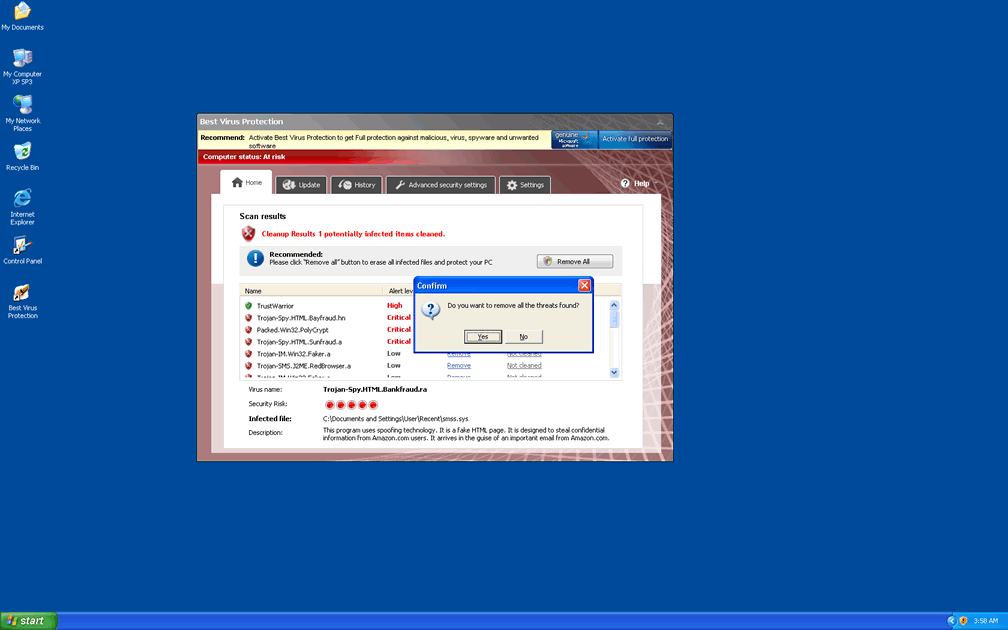
Task: Click the question mark icon in the Confirm dialog
Action: 431,310
